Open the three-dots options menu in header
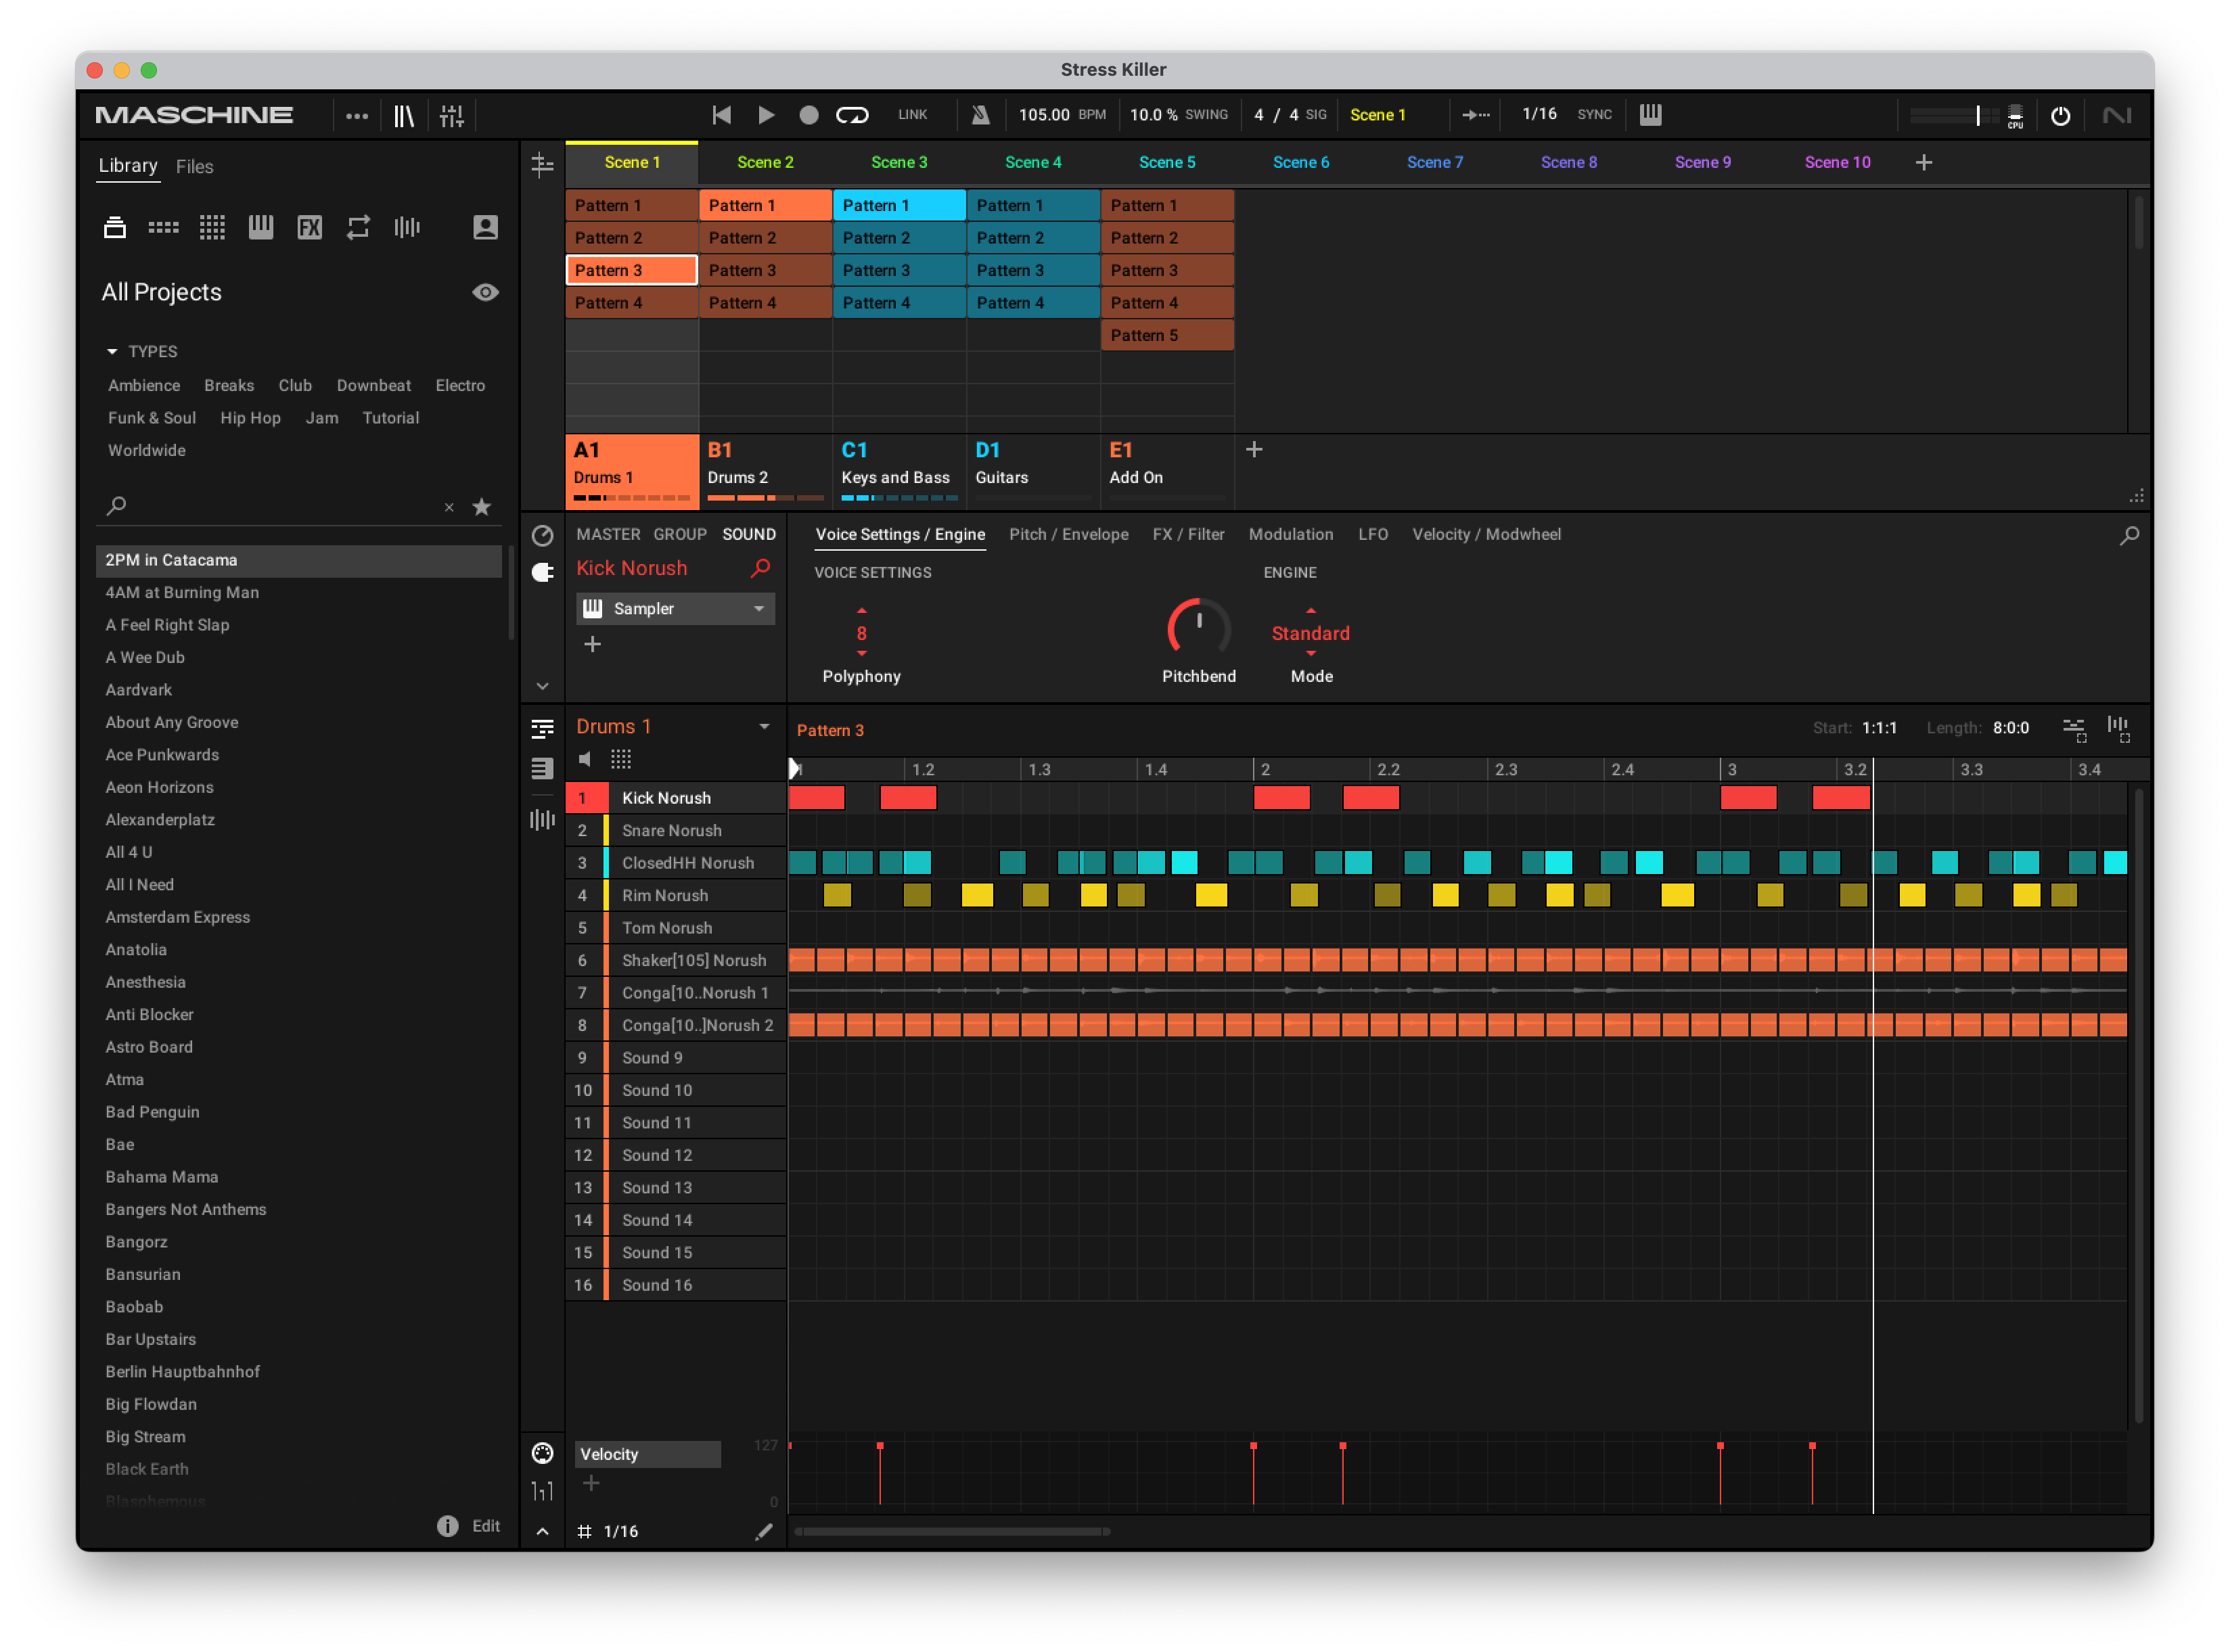This screenshot has height=1652, width=2230. (x=357, y=115)
